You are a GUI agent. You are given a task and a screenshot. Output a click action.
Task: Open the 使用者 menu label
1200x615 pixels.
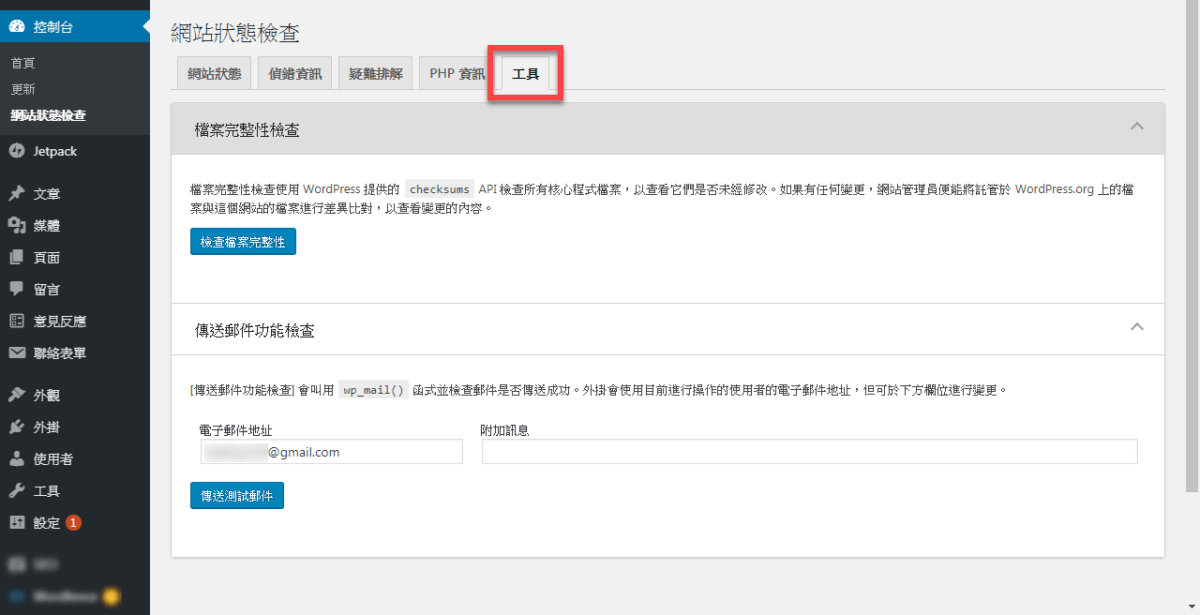53,459
